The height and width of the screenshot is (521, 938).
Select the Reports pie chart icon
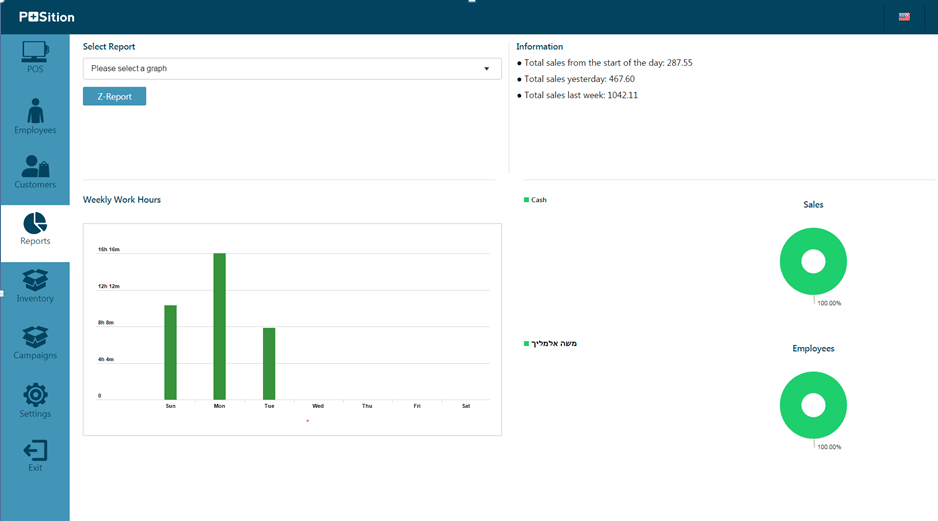[x=35, y=224]
